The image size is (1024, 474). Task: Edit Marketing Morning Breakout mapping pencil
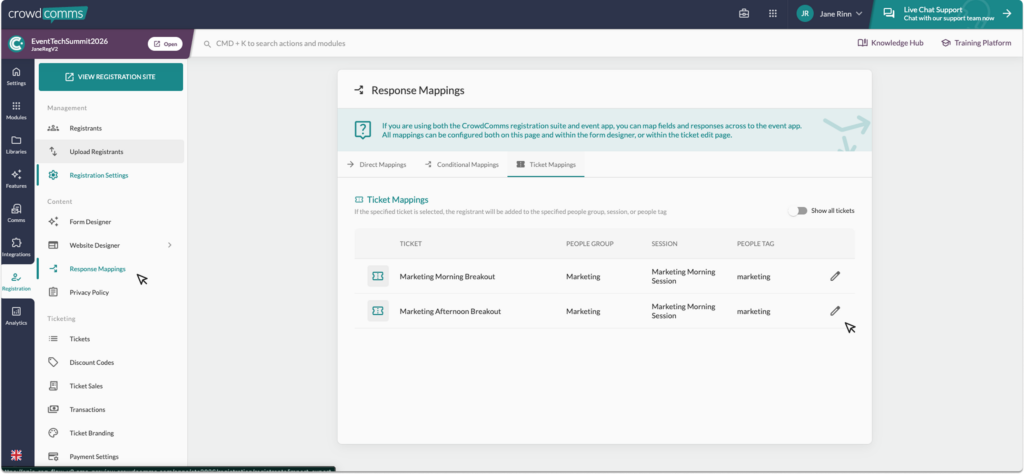pos(835,276)
